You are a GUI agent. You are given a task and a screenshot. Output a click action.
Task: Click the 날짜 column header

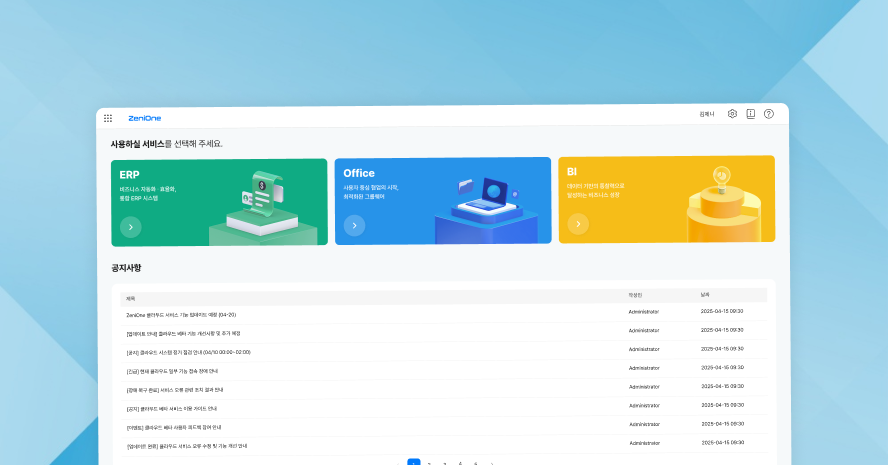coord(705,295)
